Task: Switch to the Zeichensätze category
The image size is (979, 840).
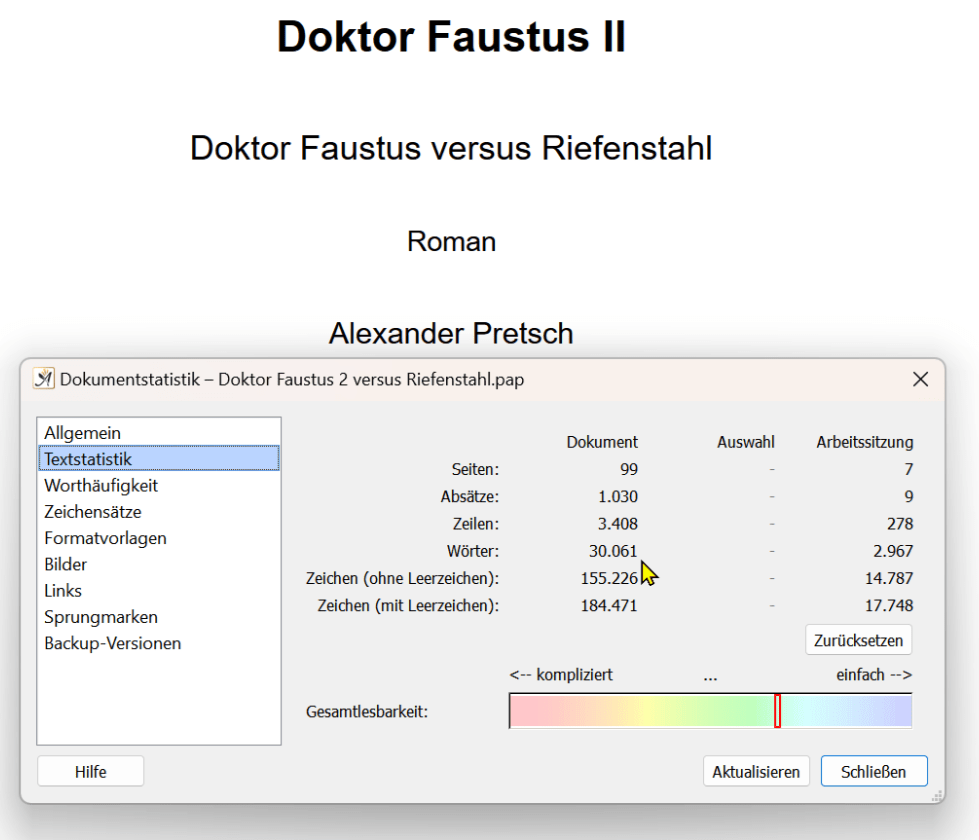Action: pos(93,512)
